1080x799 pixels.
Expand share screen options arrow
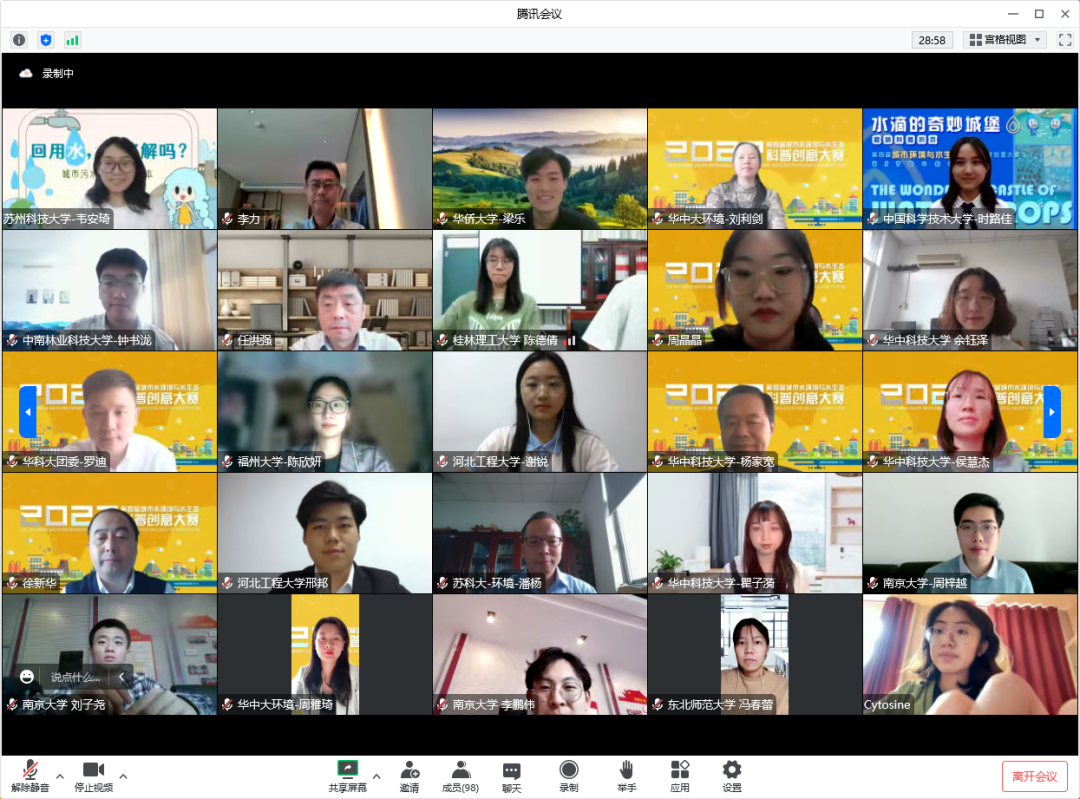coord(376,776)
